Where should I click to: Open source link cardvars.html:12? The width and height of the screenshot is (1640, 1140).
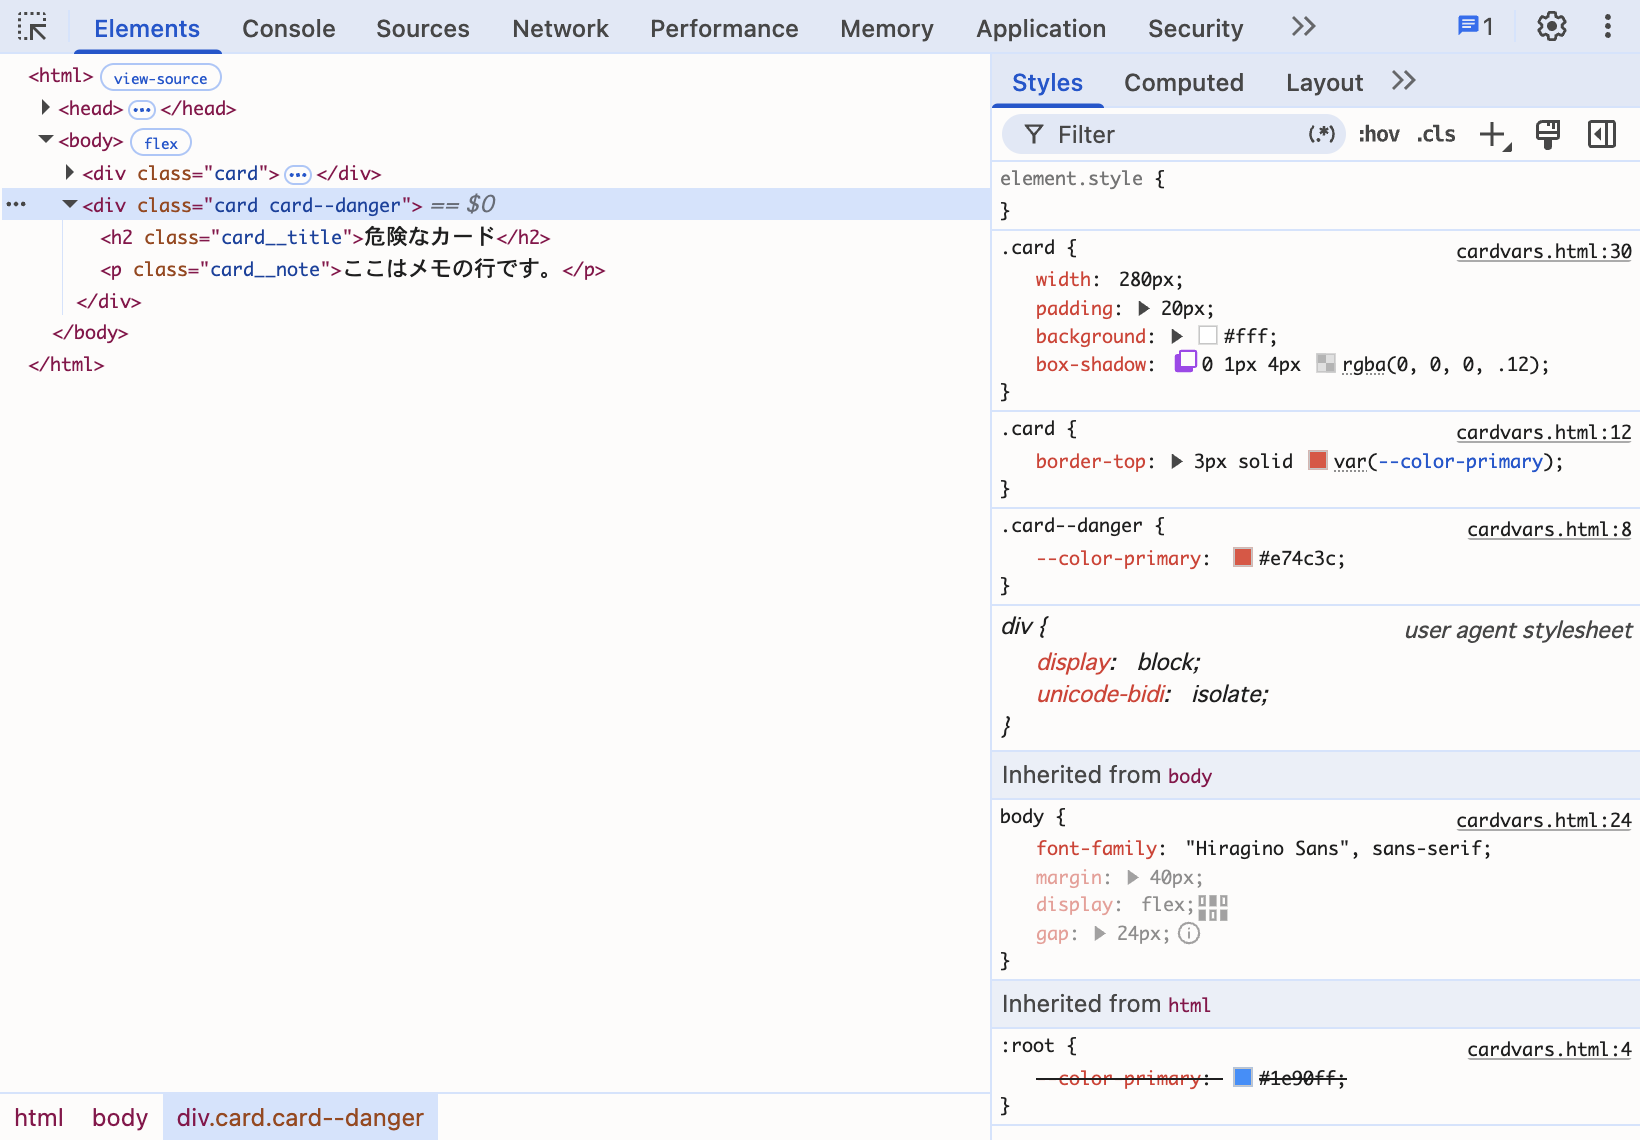tap(1543, 432)
